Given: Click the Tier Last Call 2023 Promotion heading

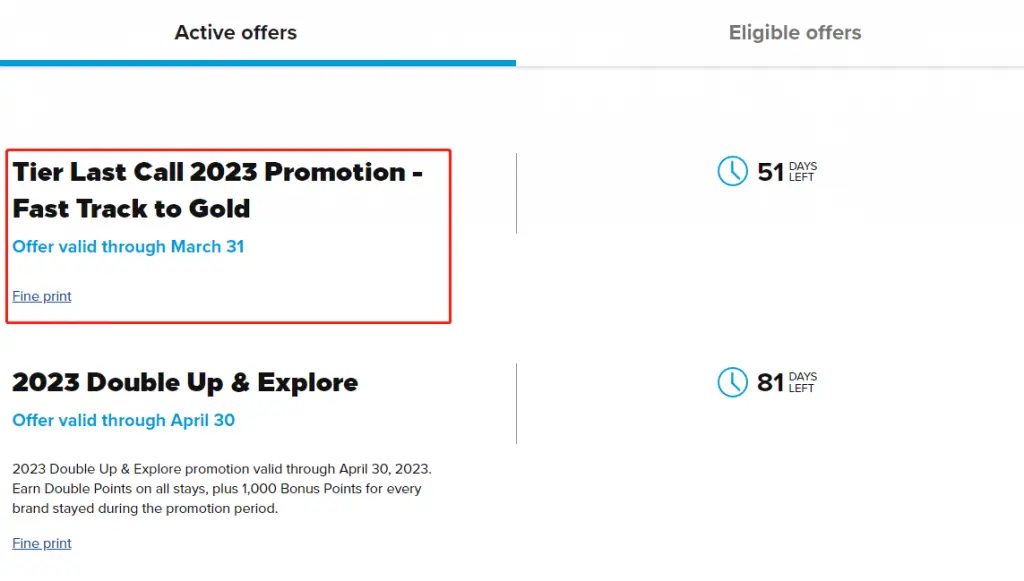Looking at the screenshot, I should pyautogui.click(x=217, y=172).
